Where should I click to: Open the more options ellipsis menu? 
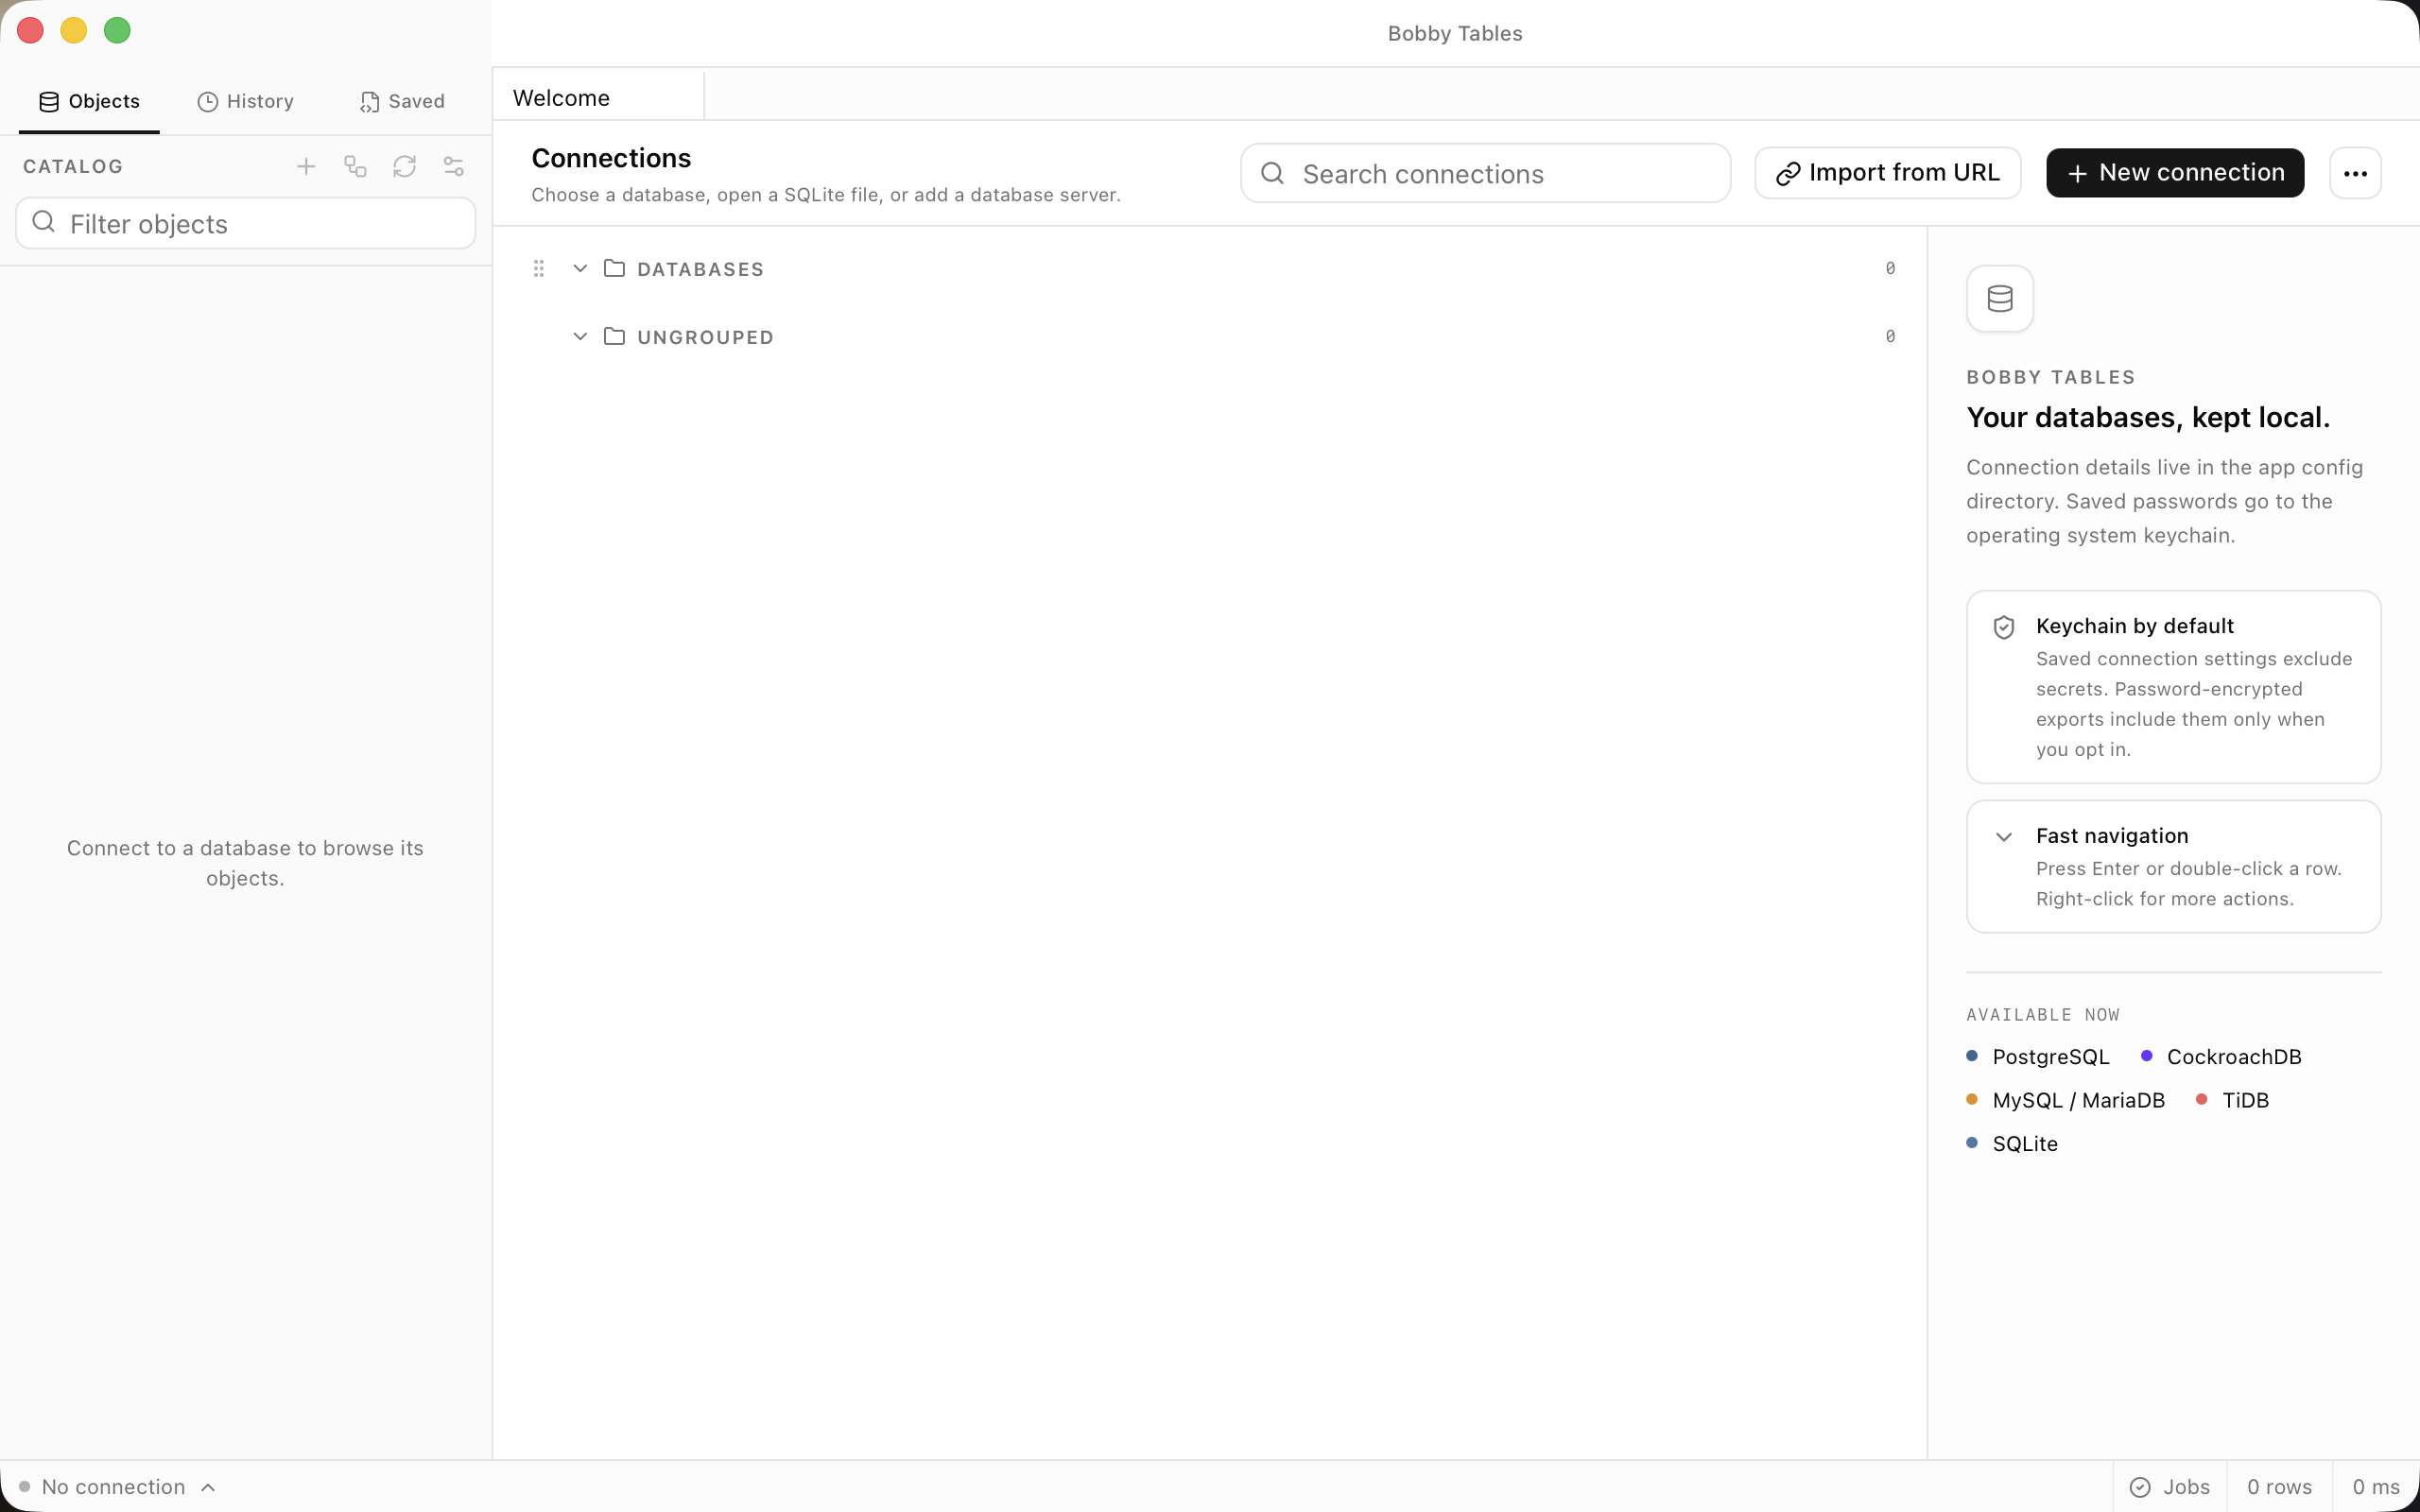[2355, 173]
